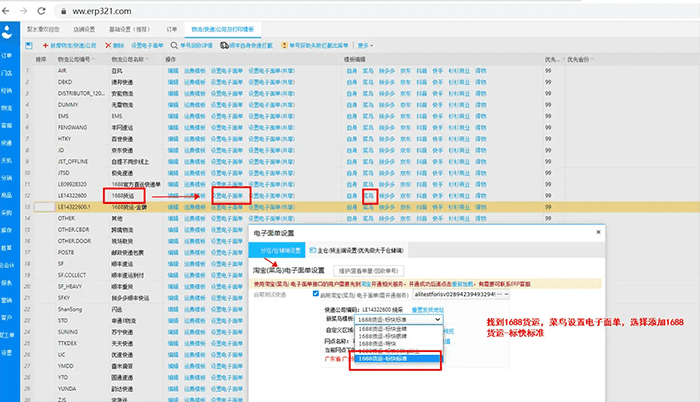Open the alitestforisv account dropdown
Viewport: 700px width, 402px height.
pyautogui.click(x=461, y=294)
